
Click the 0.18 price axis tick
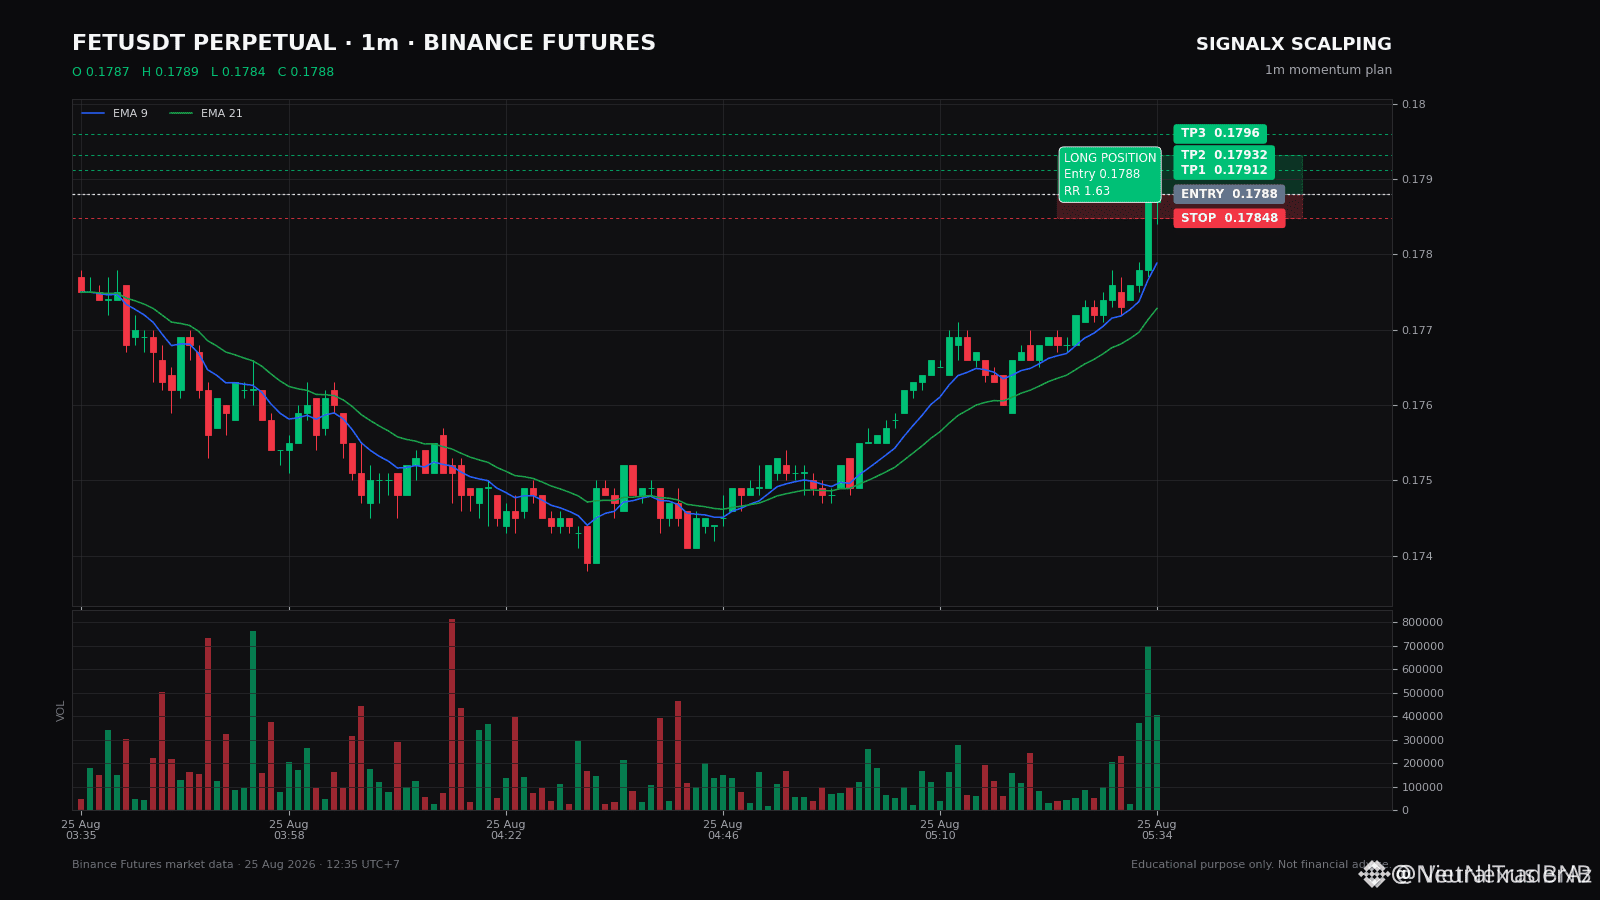point(1414,105)
